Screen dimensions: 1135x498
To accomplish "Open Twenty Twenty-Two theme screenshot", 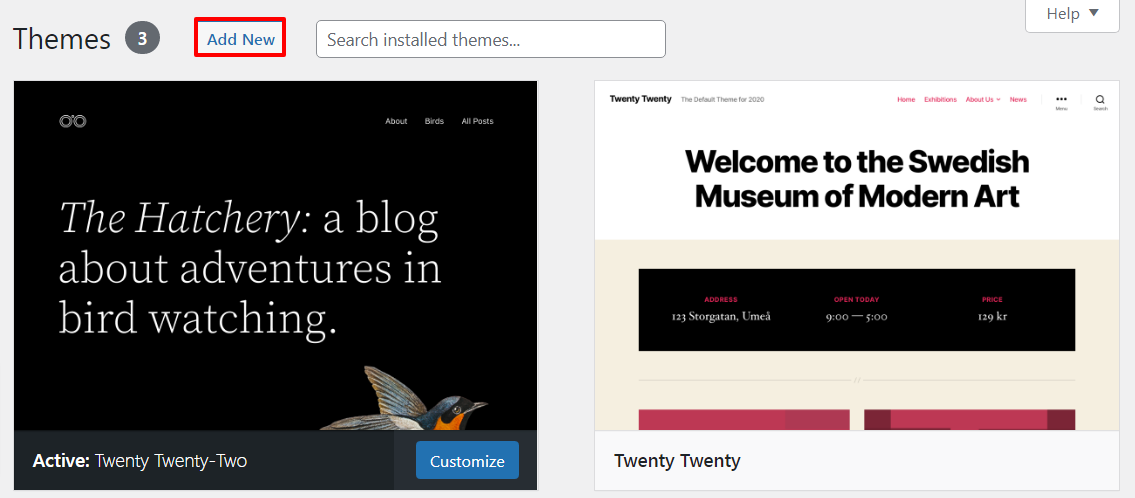I will click(276, 256).
